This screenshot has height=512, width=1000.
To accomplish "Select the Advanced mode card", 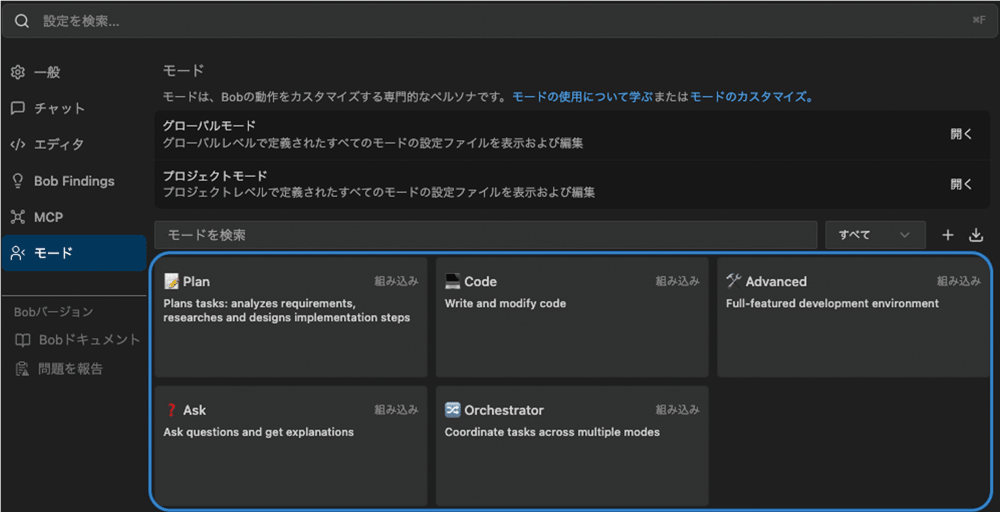I will pos(853,318).
